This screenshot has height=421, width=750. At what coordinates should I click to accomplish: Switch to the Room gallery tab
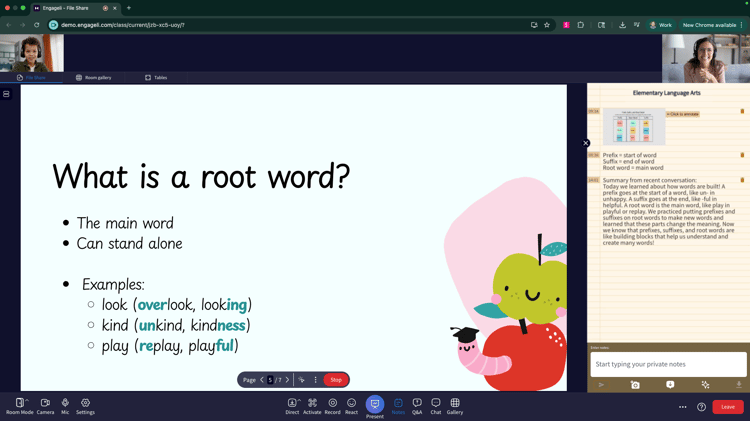[93, 77]
